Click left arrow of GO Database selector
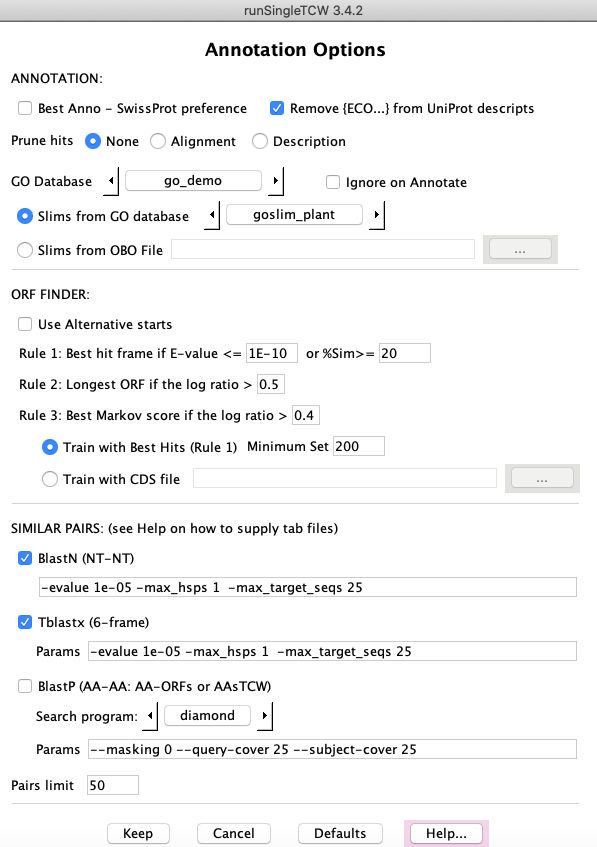This screenshot has width=597, height=847. pos(111,181)
